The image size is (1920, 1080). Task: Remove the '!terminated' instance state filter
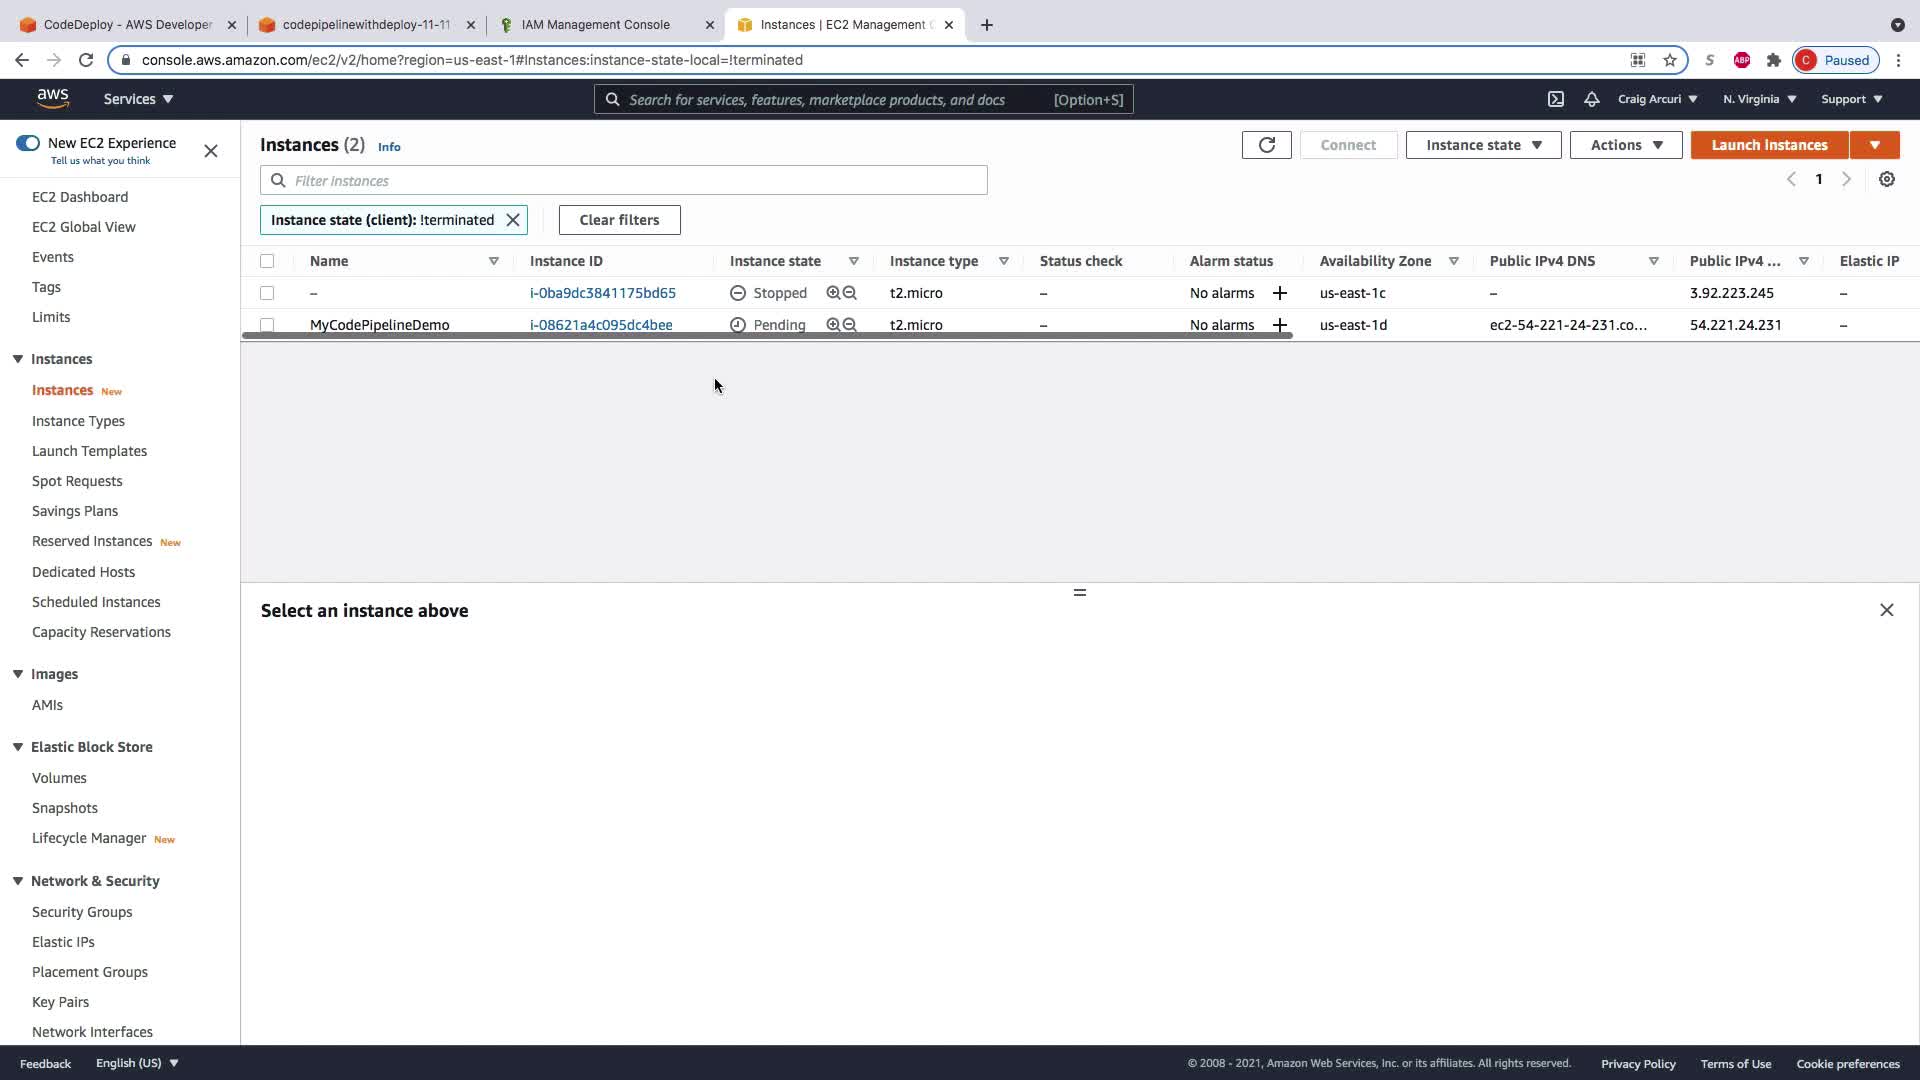(513, 220)
